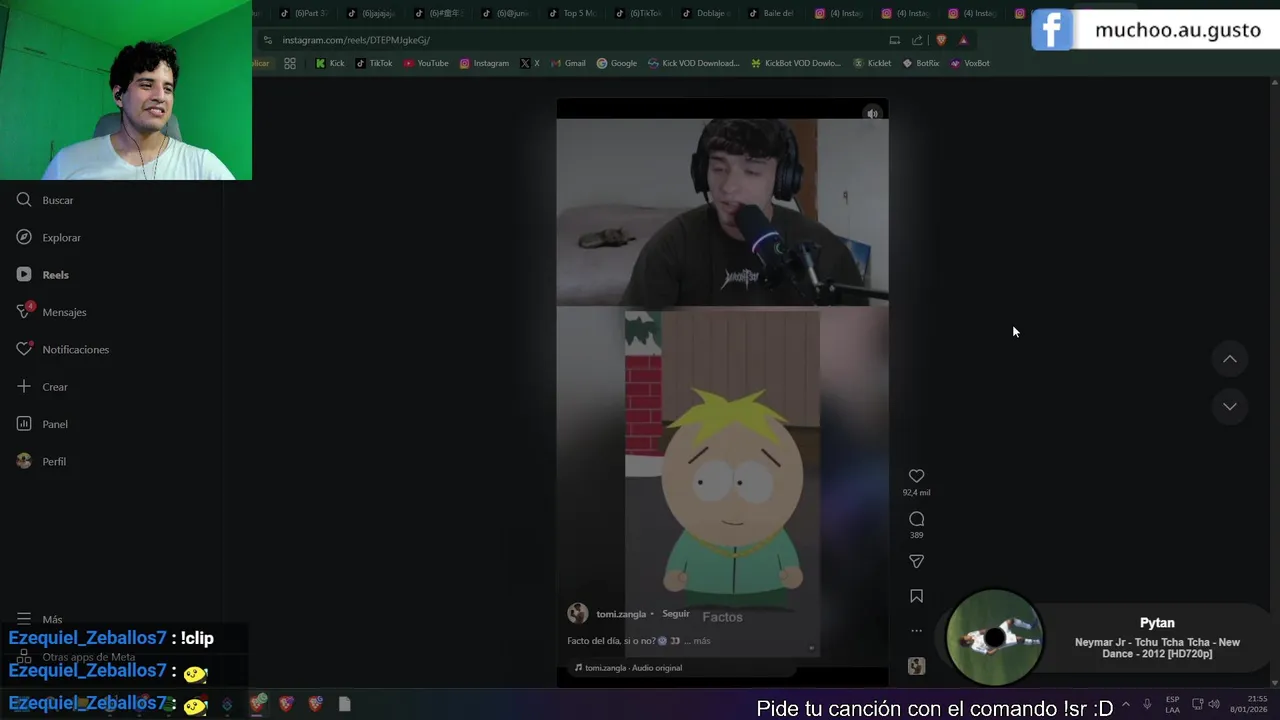The height and width of the screenshot is (720, 1280).
Task: Save the reel with bookmark icon
Action: 916,596
